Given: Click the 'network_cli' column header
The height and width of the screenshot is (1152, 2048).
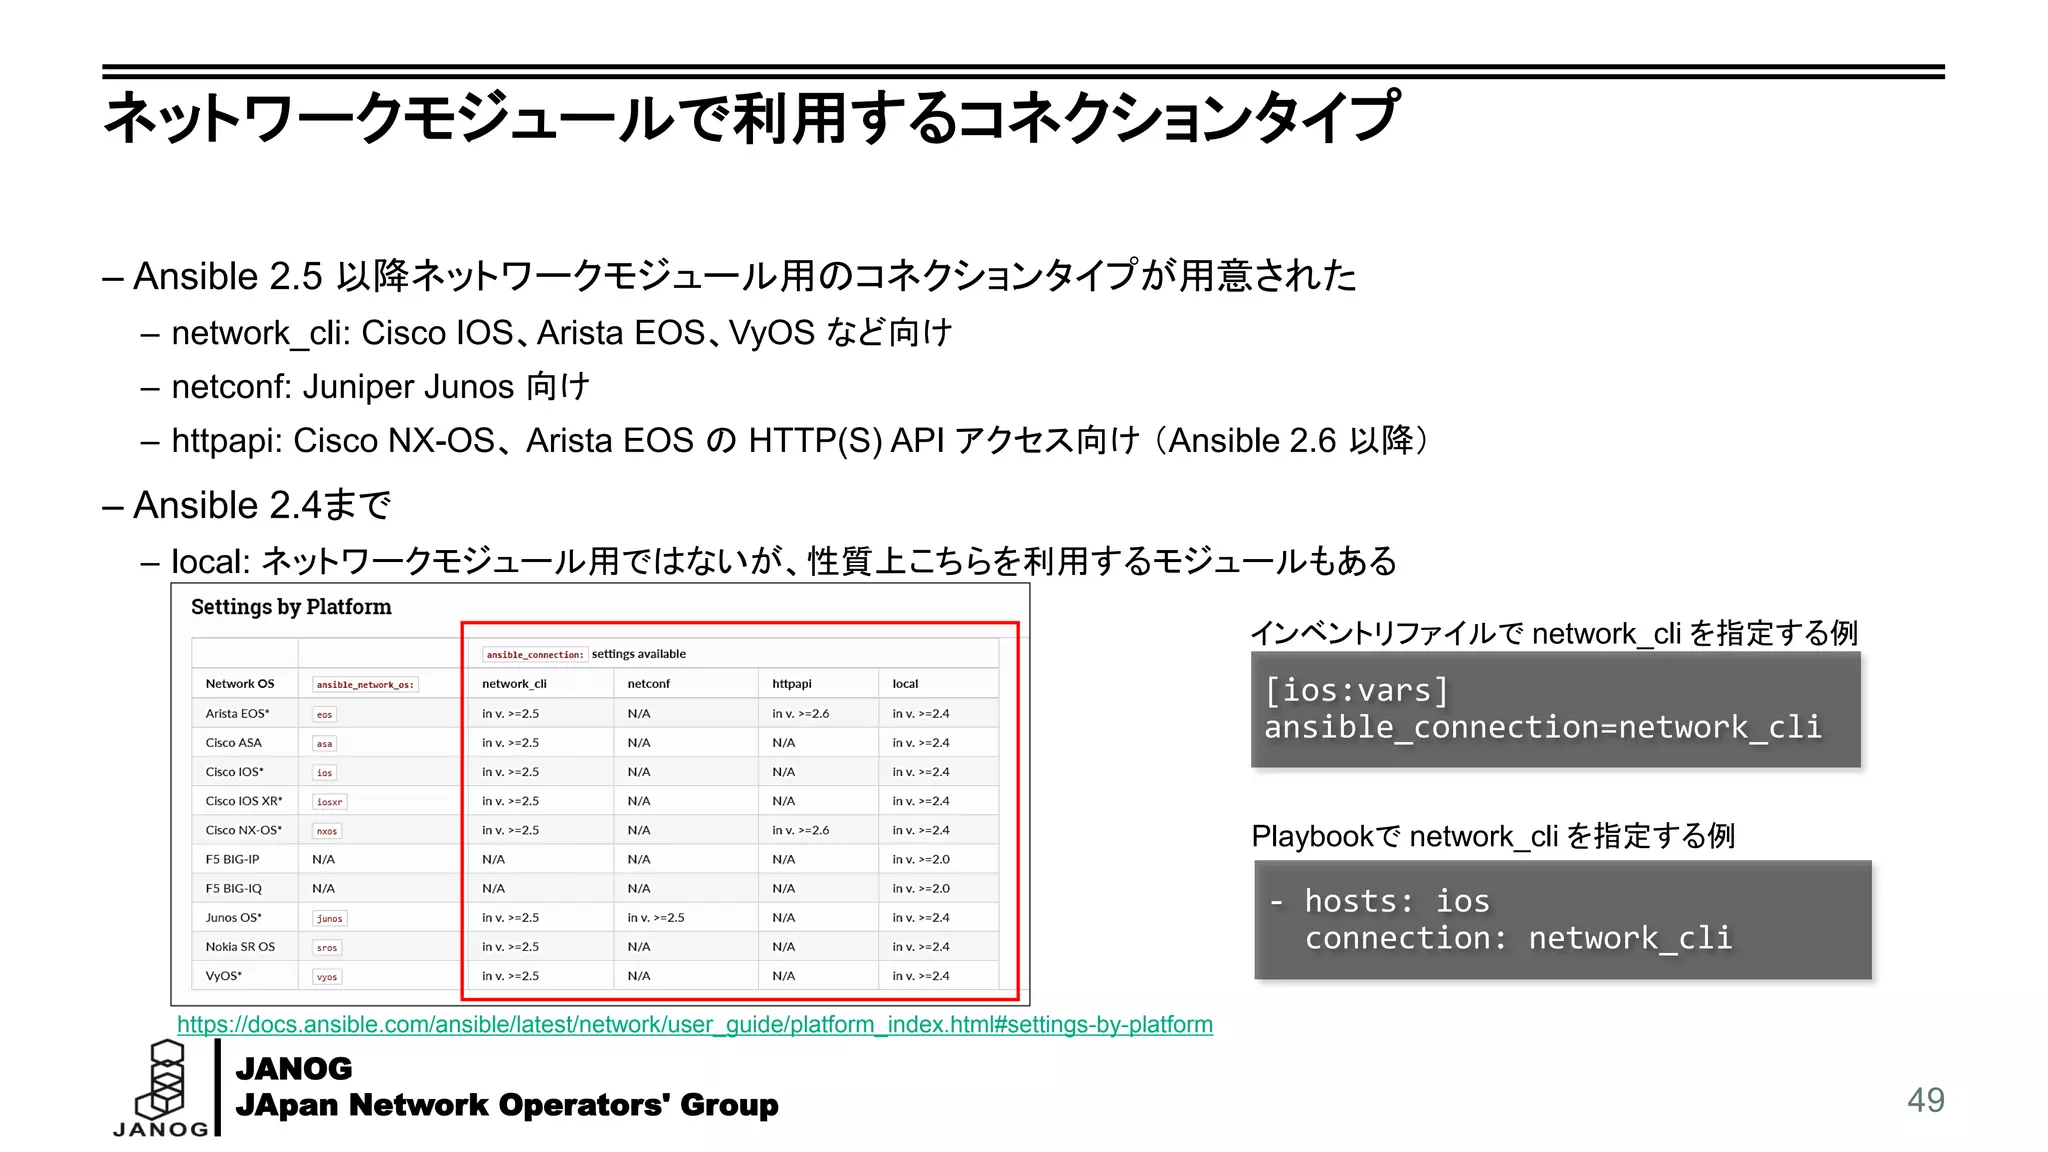Looking at the screenshot, I should [514, 684].
